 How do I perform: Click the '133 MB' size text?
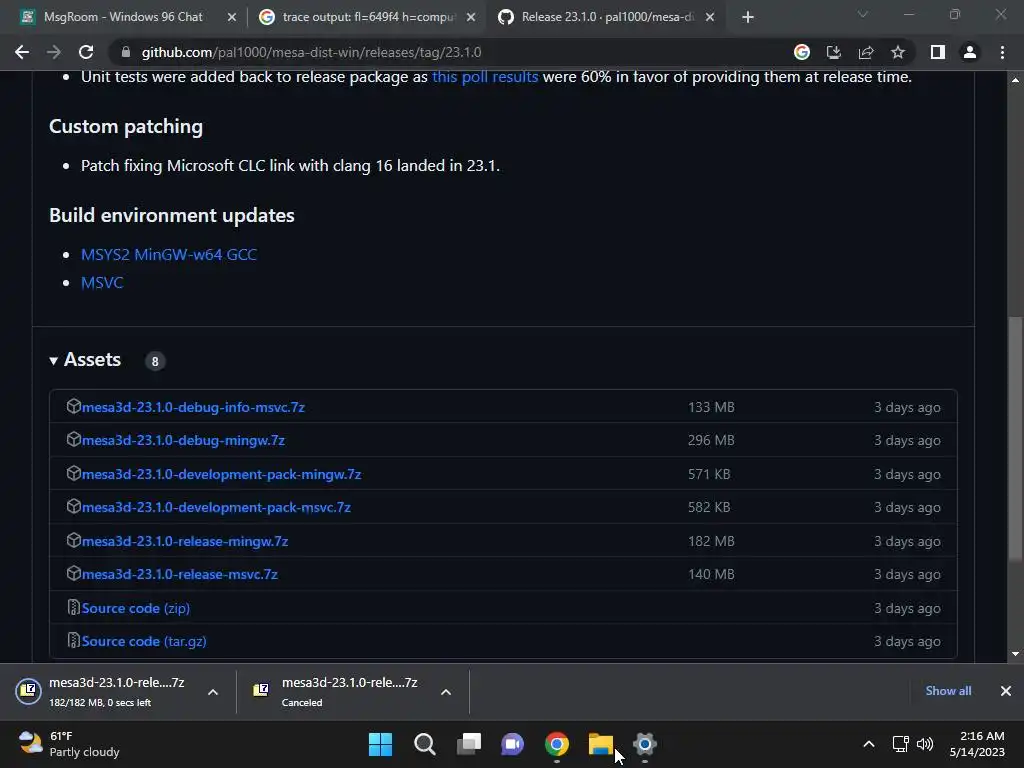click(x=711, y=408)
